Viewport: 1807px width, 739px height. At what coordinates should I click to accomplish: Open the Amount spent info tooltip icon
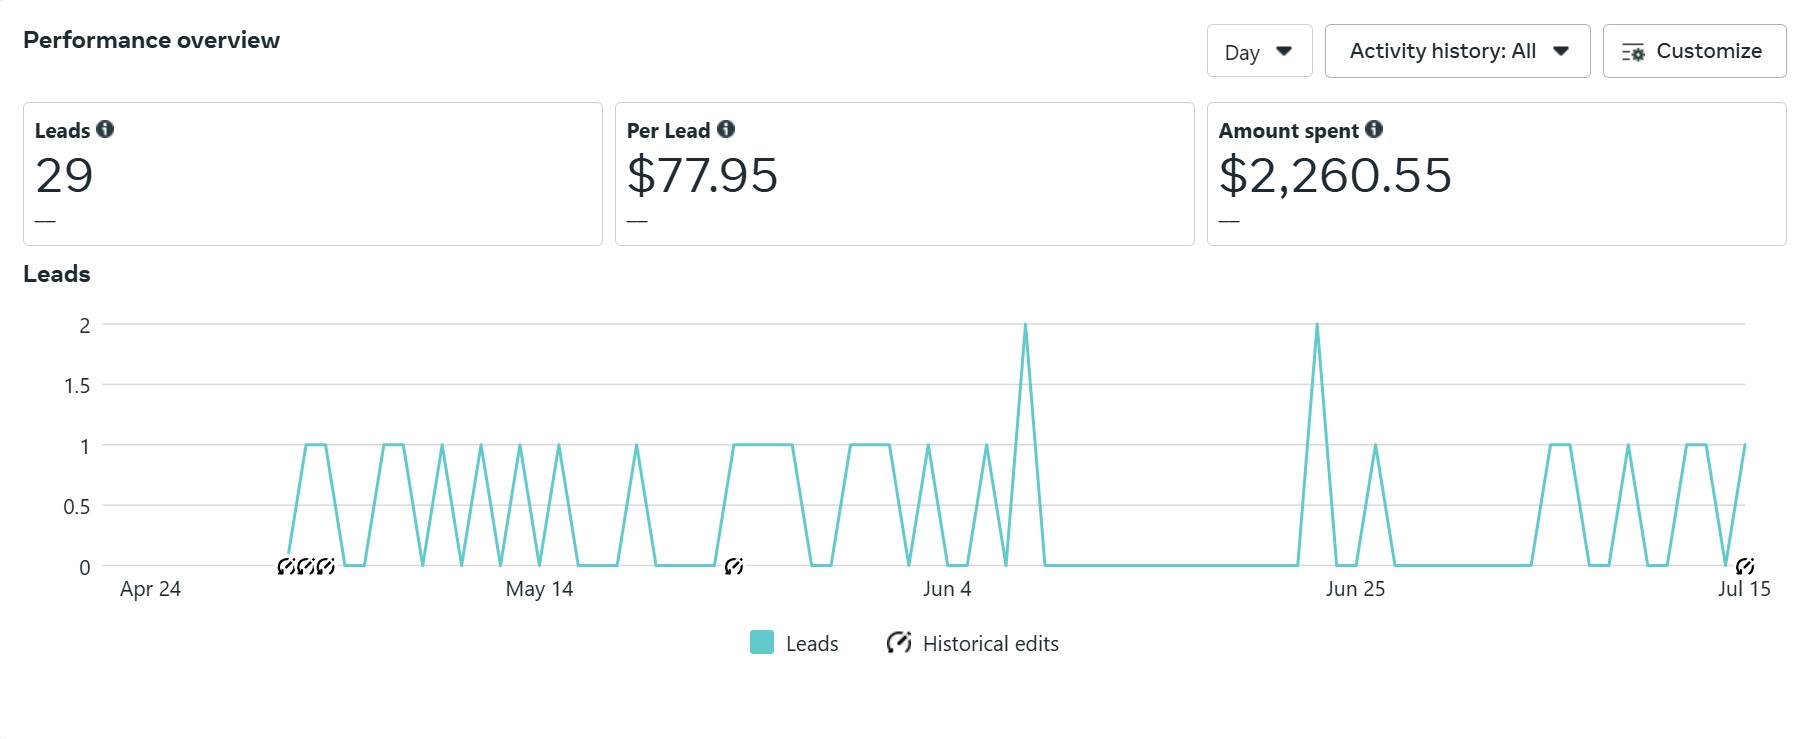click(1374, 129)
